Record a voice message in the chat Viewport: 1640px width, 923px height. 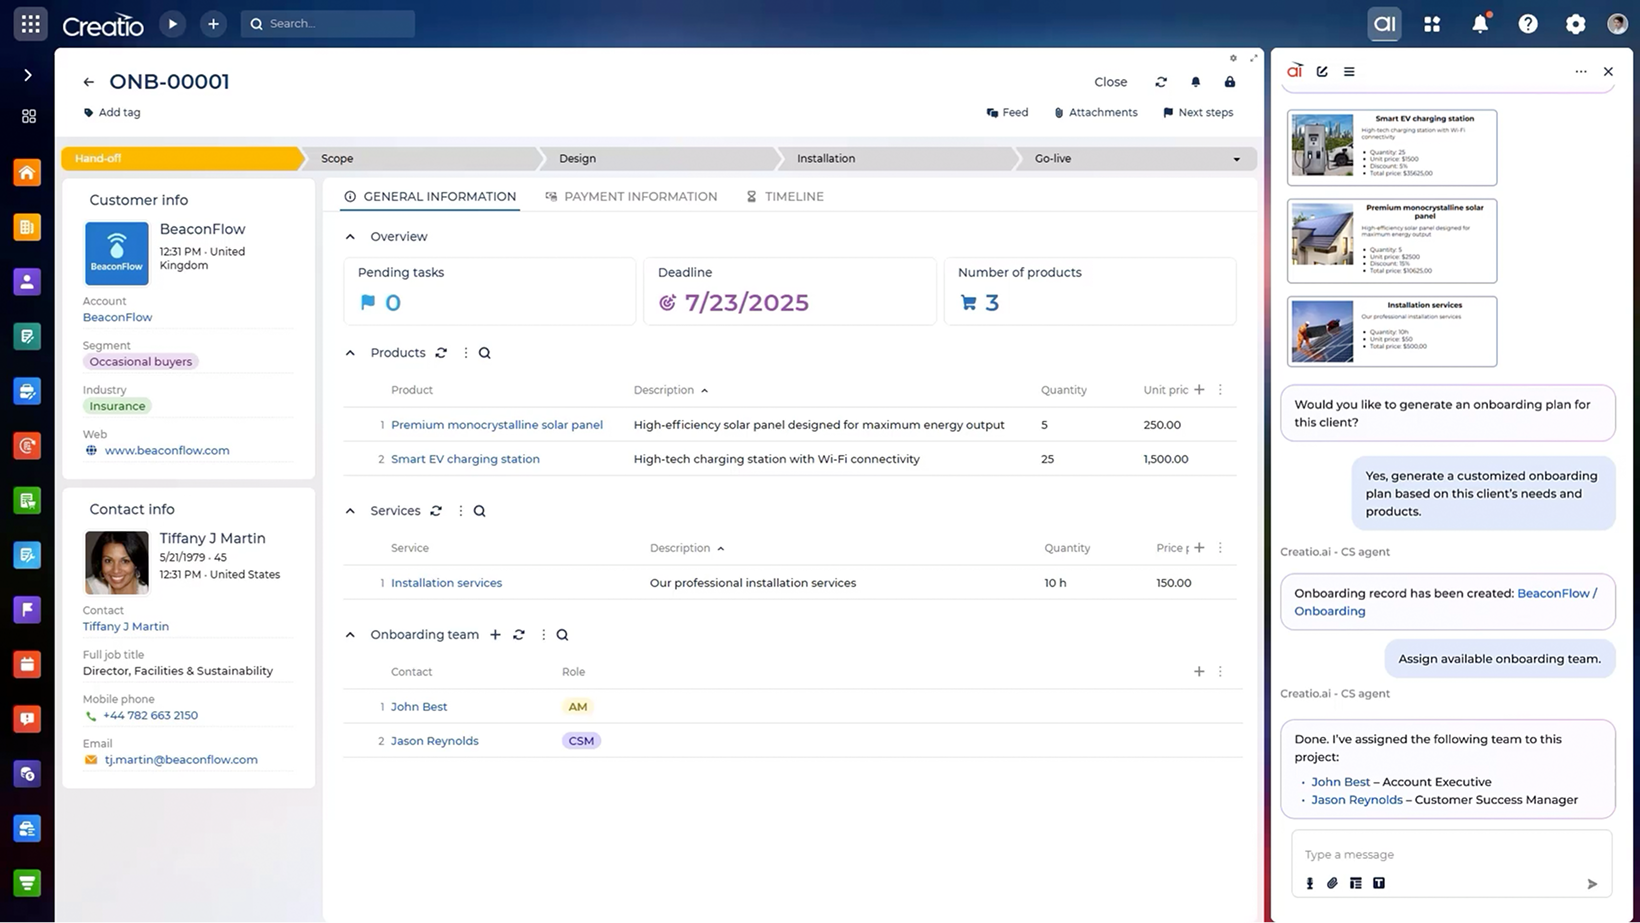pyautogui.click(x=1310, y=883)
